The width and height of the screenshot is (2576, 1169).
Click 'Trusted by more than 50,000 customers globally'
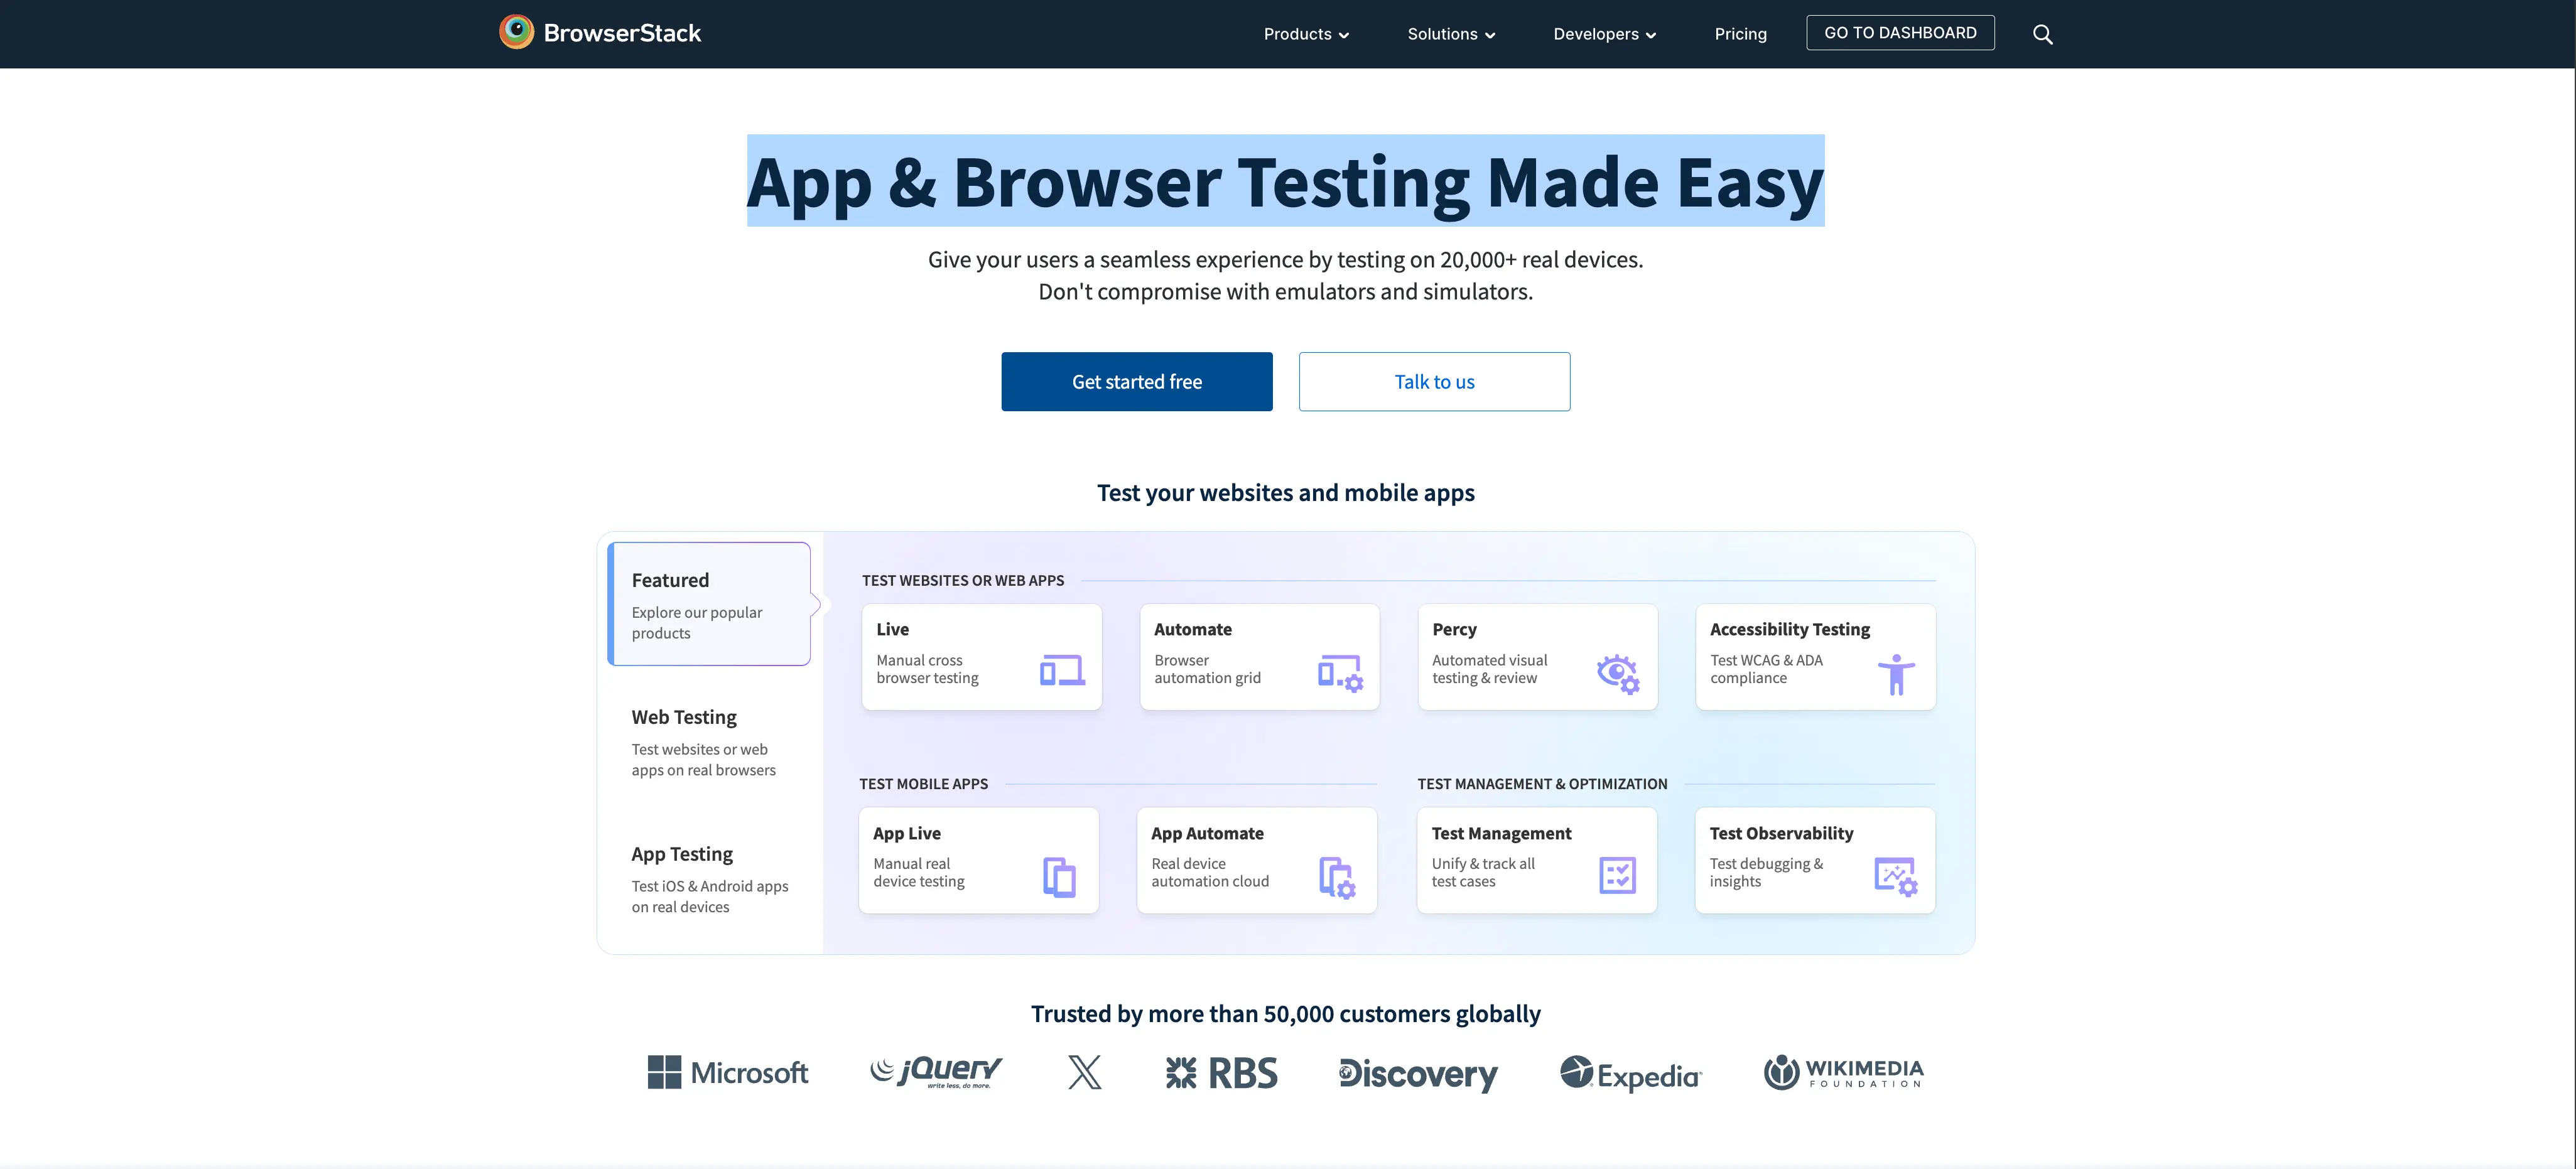point(1285,1013)
